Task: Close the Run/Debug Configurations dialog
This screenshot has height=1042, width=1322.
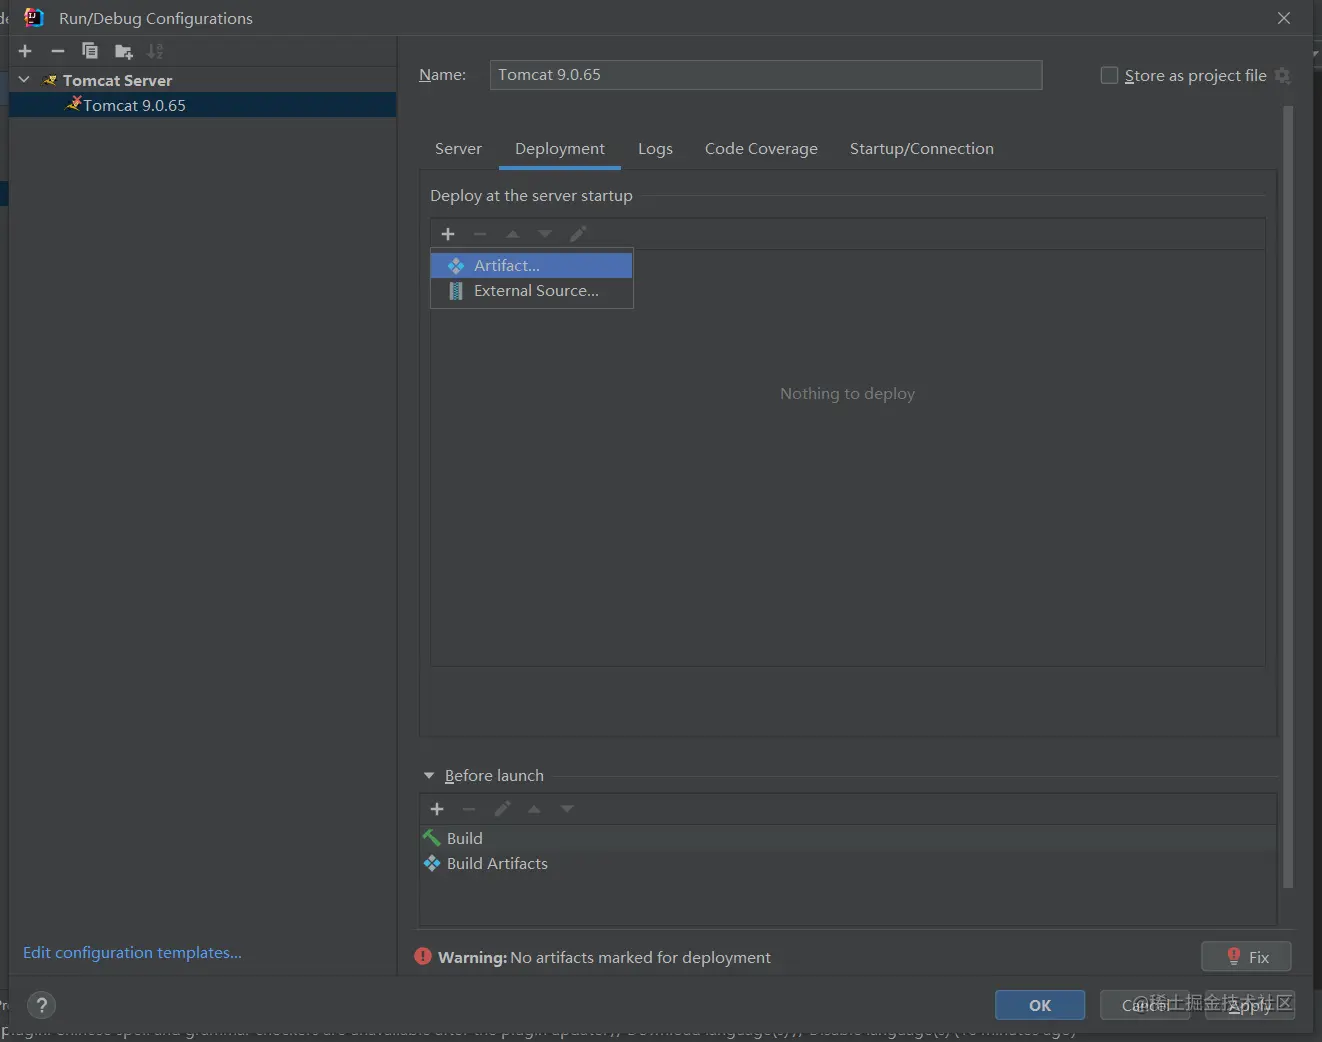Action: pyautogui.click(x=1284, y=18)
